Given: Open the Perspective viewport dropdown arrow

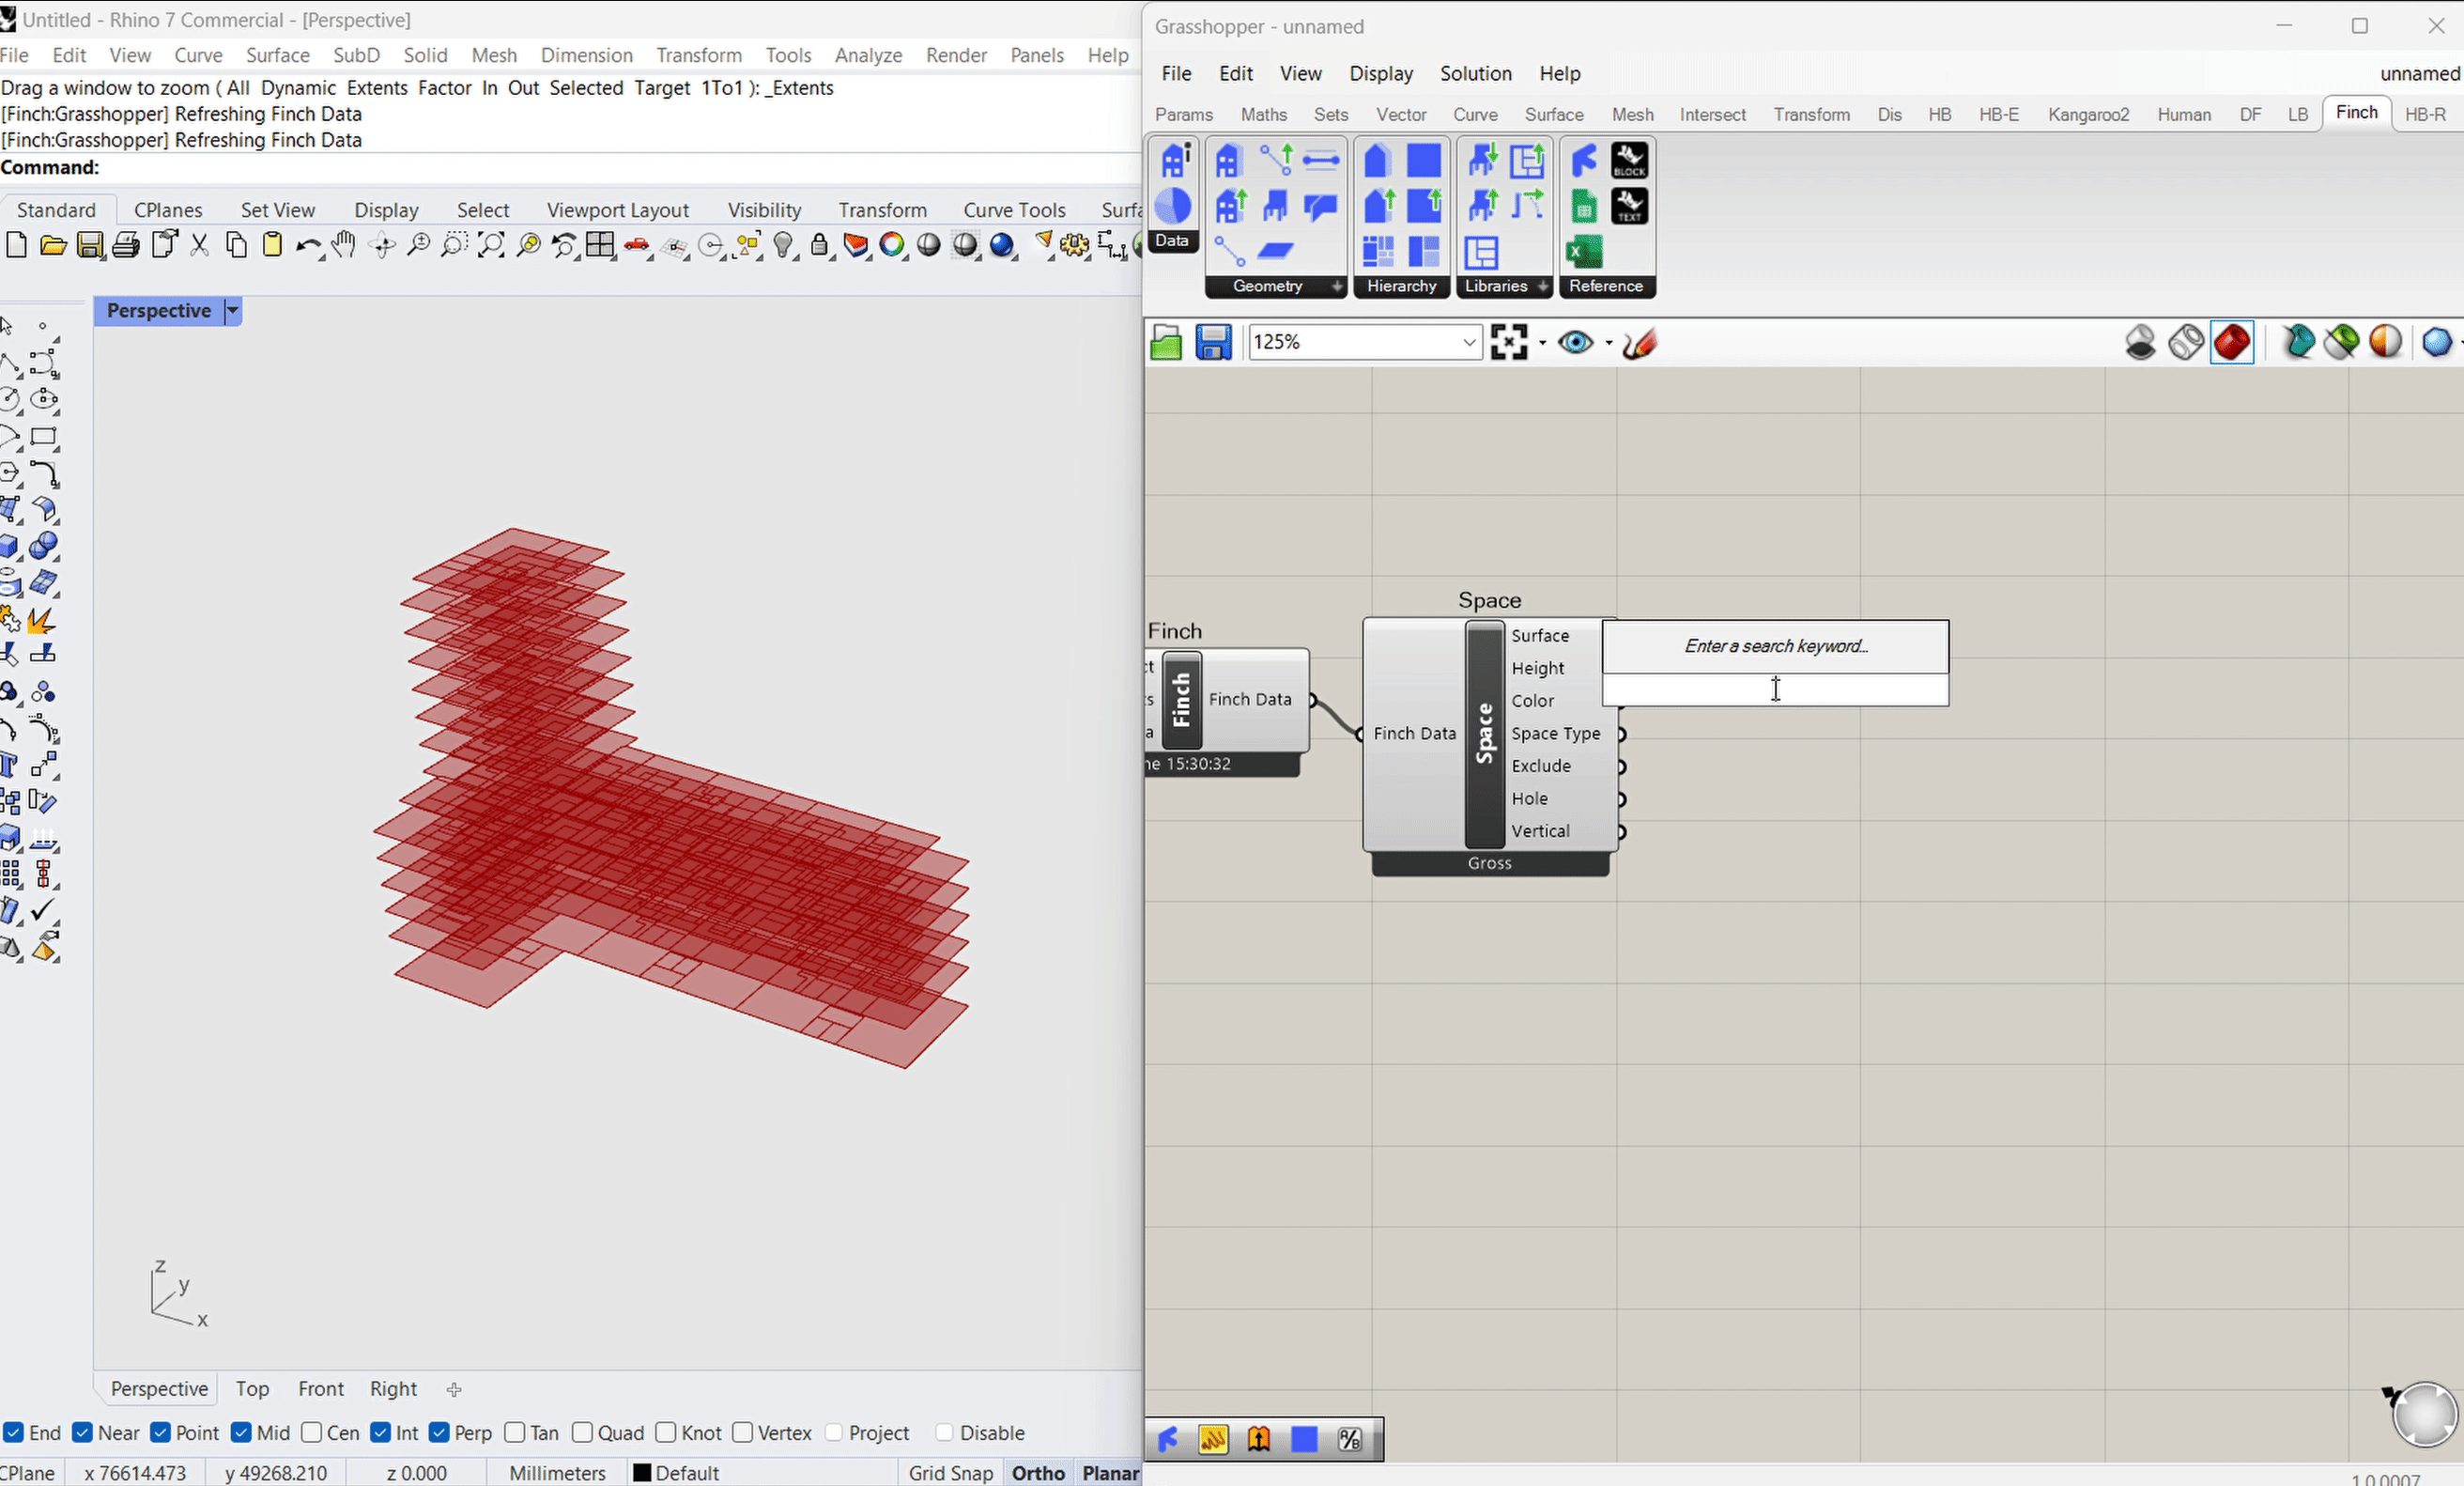Looking at the screenshot, I should pos(233,311).
